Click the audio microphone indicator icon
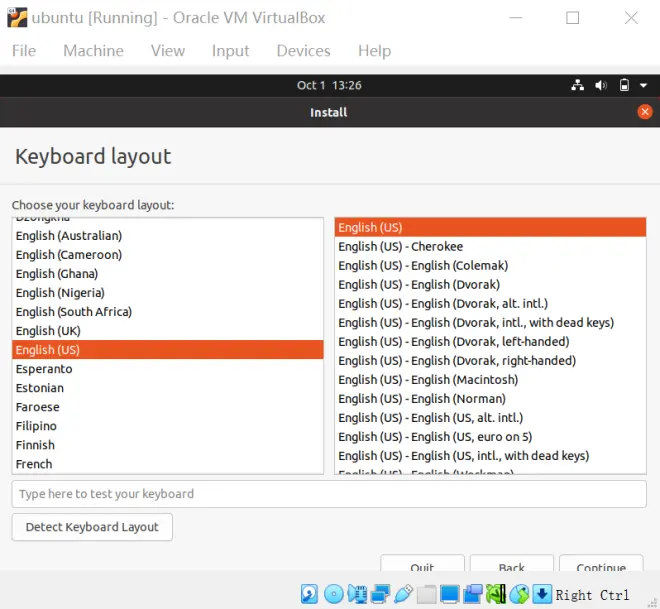660x609 pixels. click(x=357, y=594)
